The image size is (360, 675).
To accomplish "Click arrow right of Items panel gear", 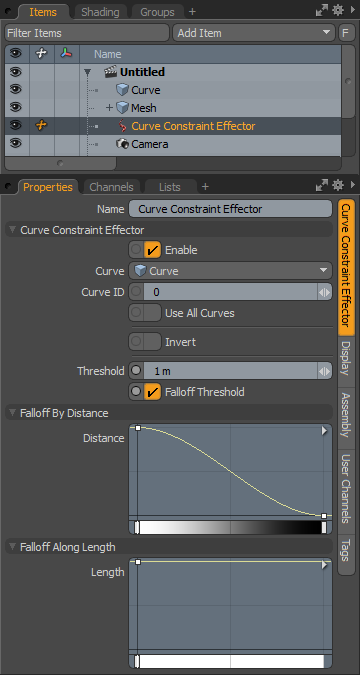I will (353, 11).
